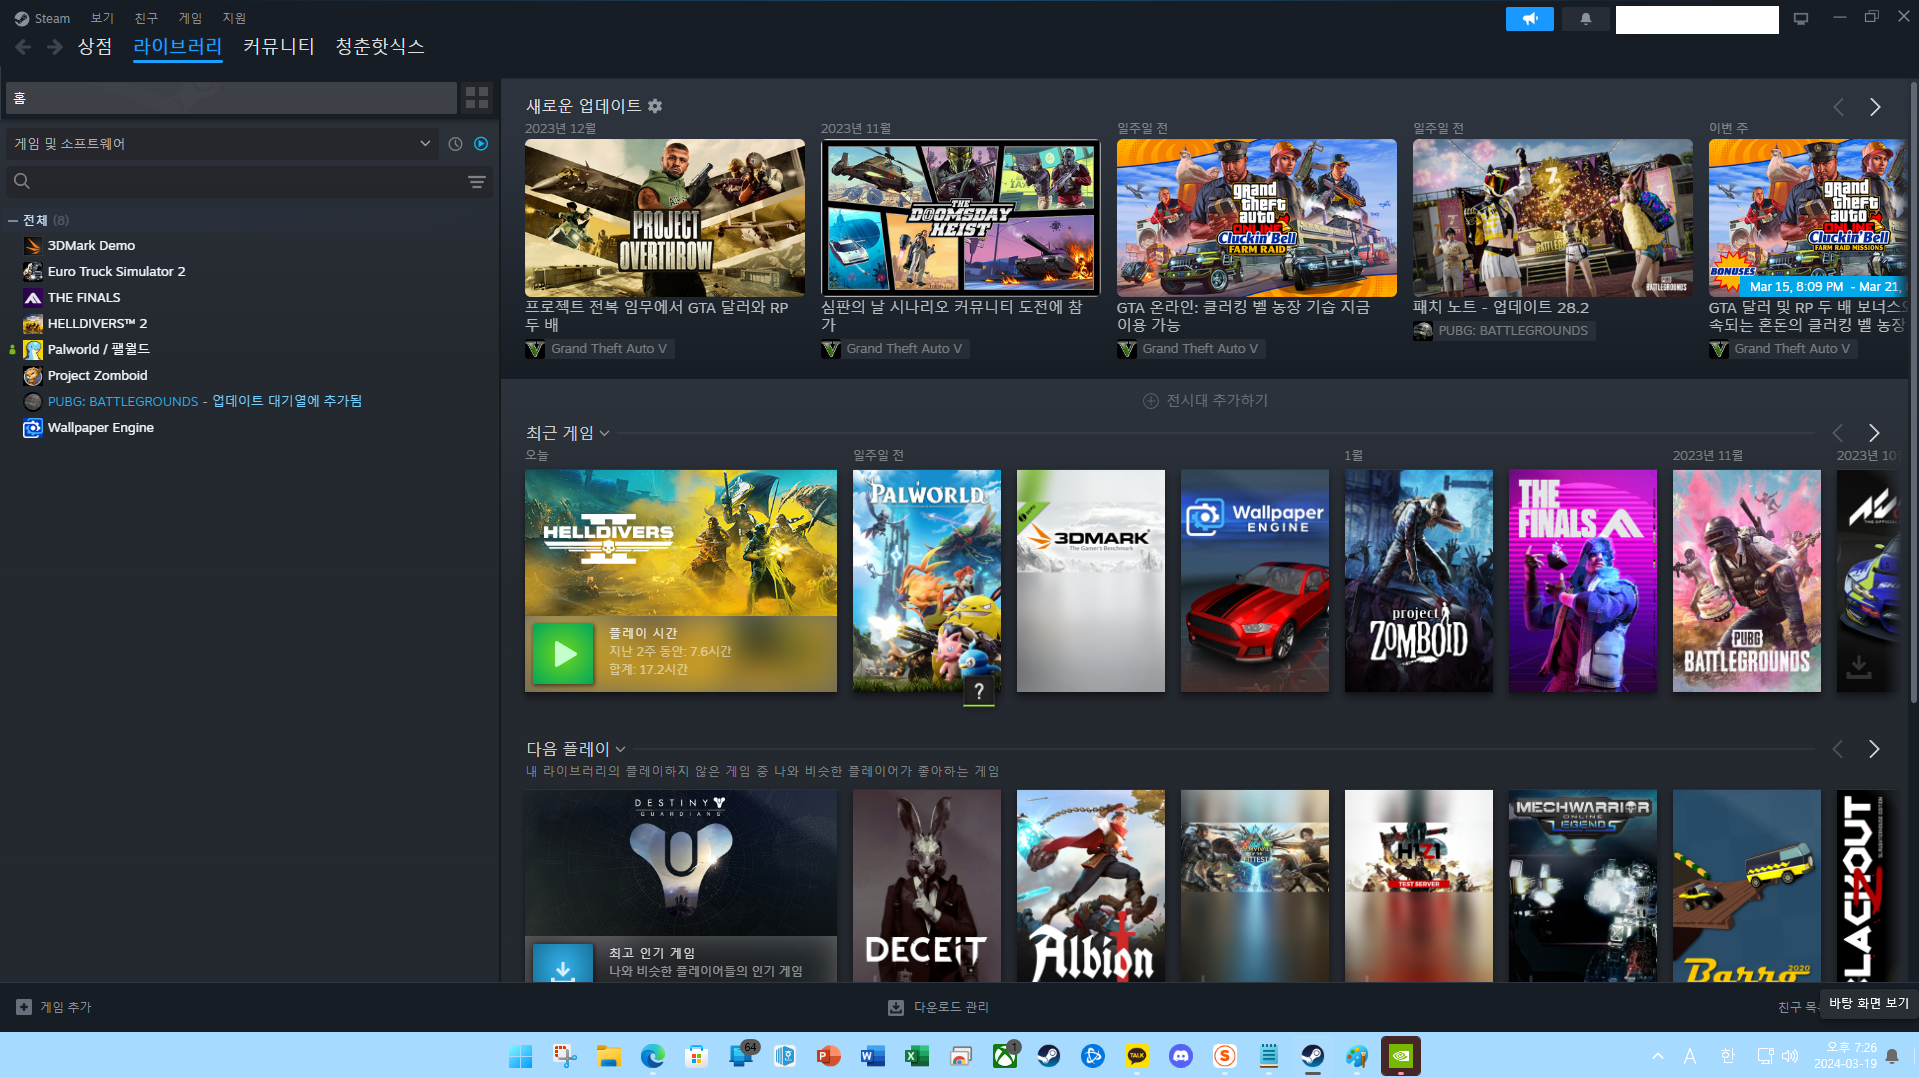Open NVIDIA app from taskbar
Image resolution: width=1919 pixels, height=1077 pixels.
(1401, 1056)
